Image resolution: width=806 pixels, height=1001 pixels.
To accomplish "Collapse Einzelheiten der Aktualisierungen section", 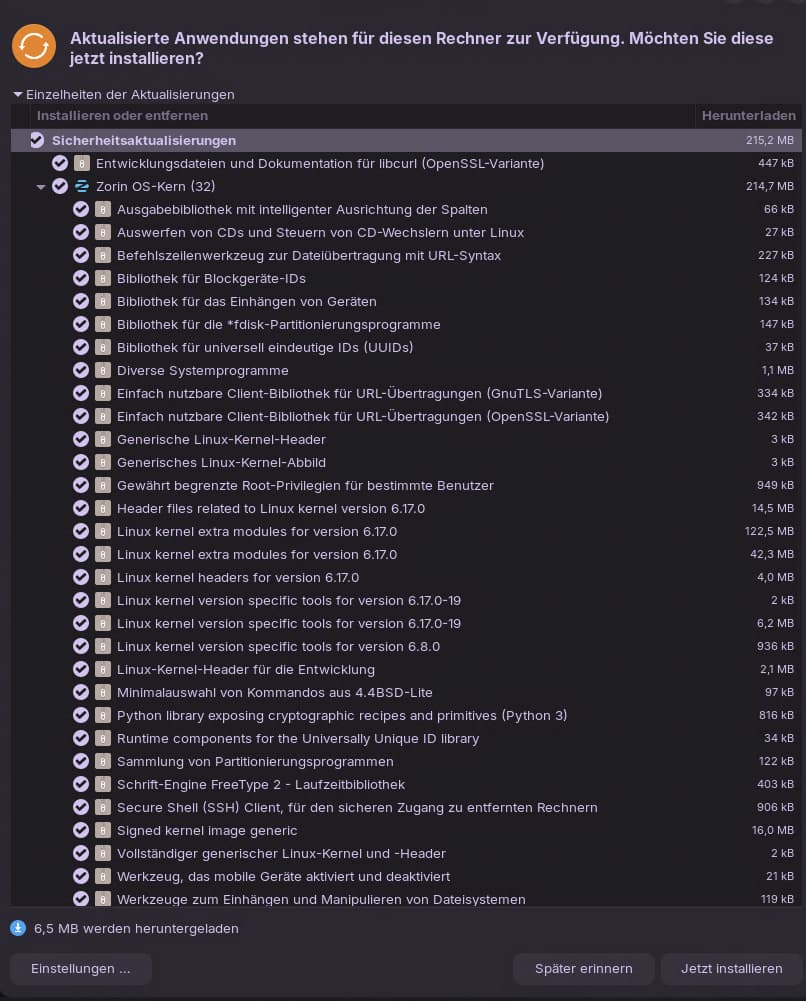I will tap(18, 95).
